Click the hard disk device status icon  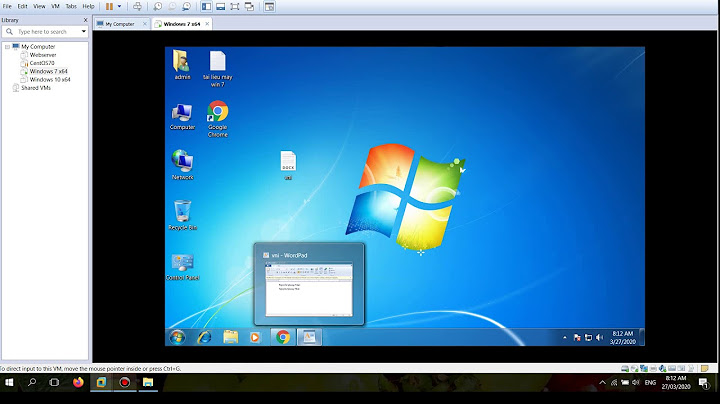coord(625,368)
